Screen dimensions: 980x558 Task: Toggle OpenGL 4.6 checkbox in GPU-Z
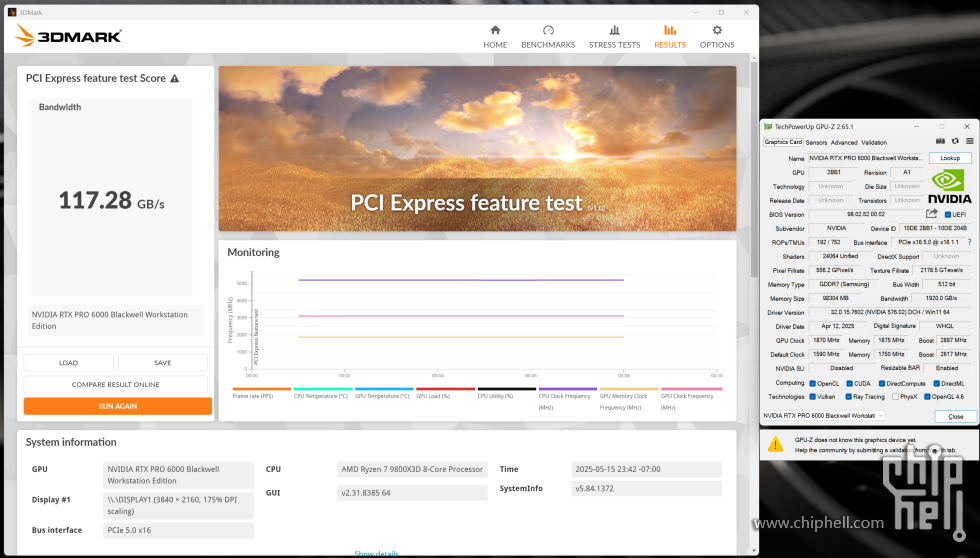(x=927, y=397)
